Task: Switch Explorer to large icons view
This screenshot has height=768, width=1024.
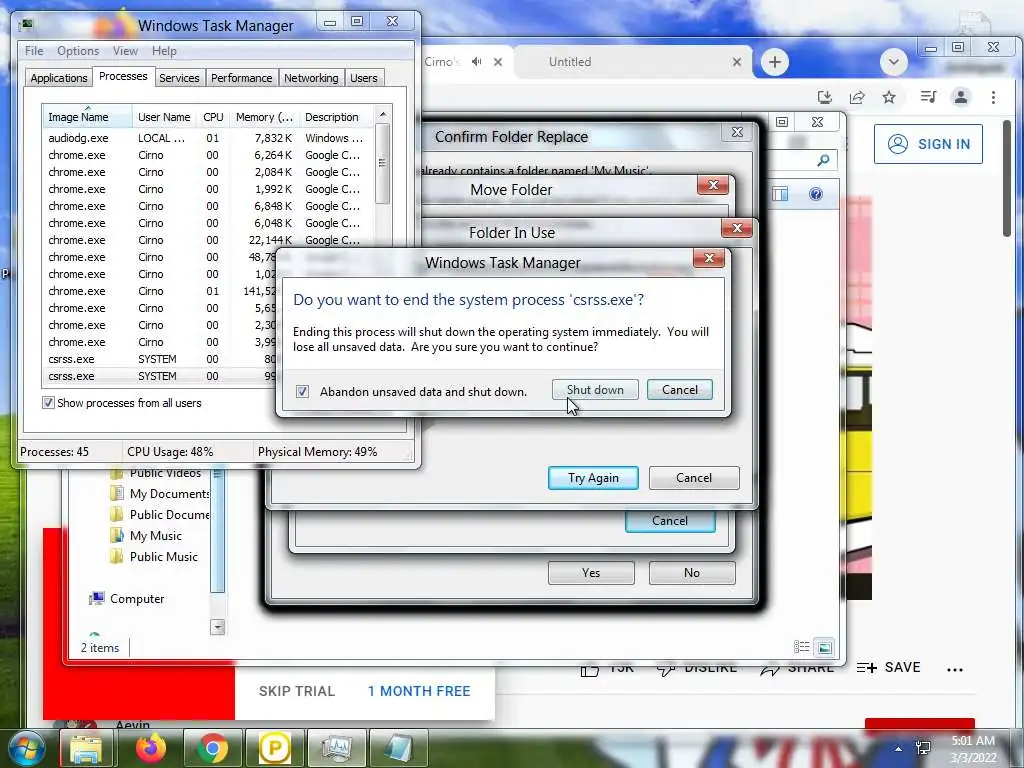Action: tap(825, 647)
